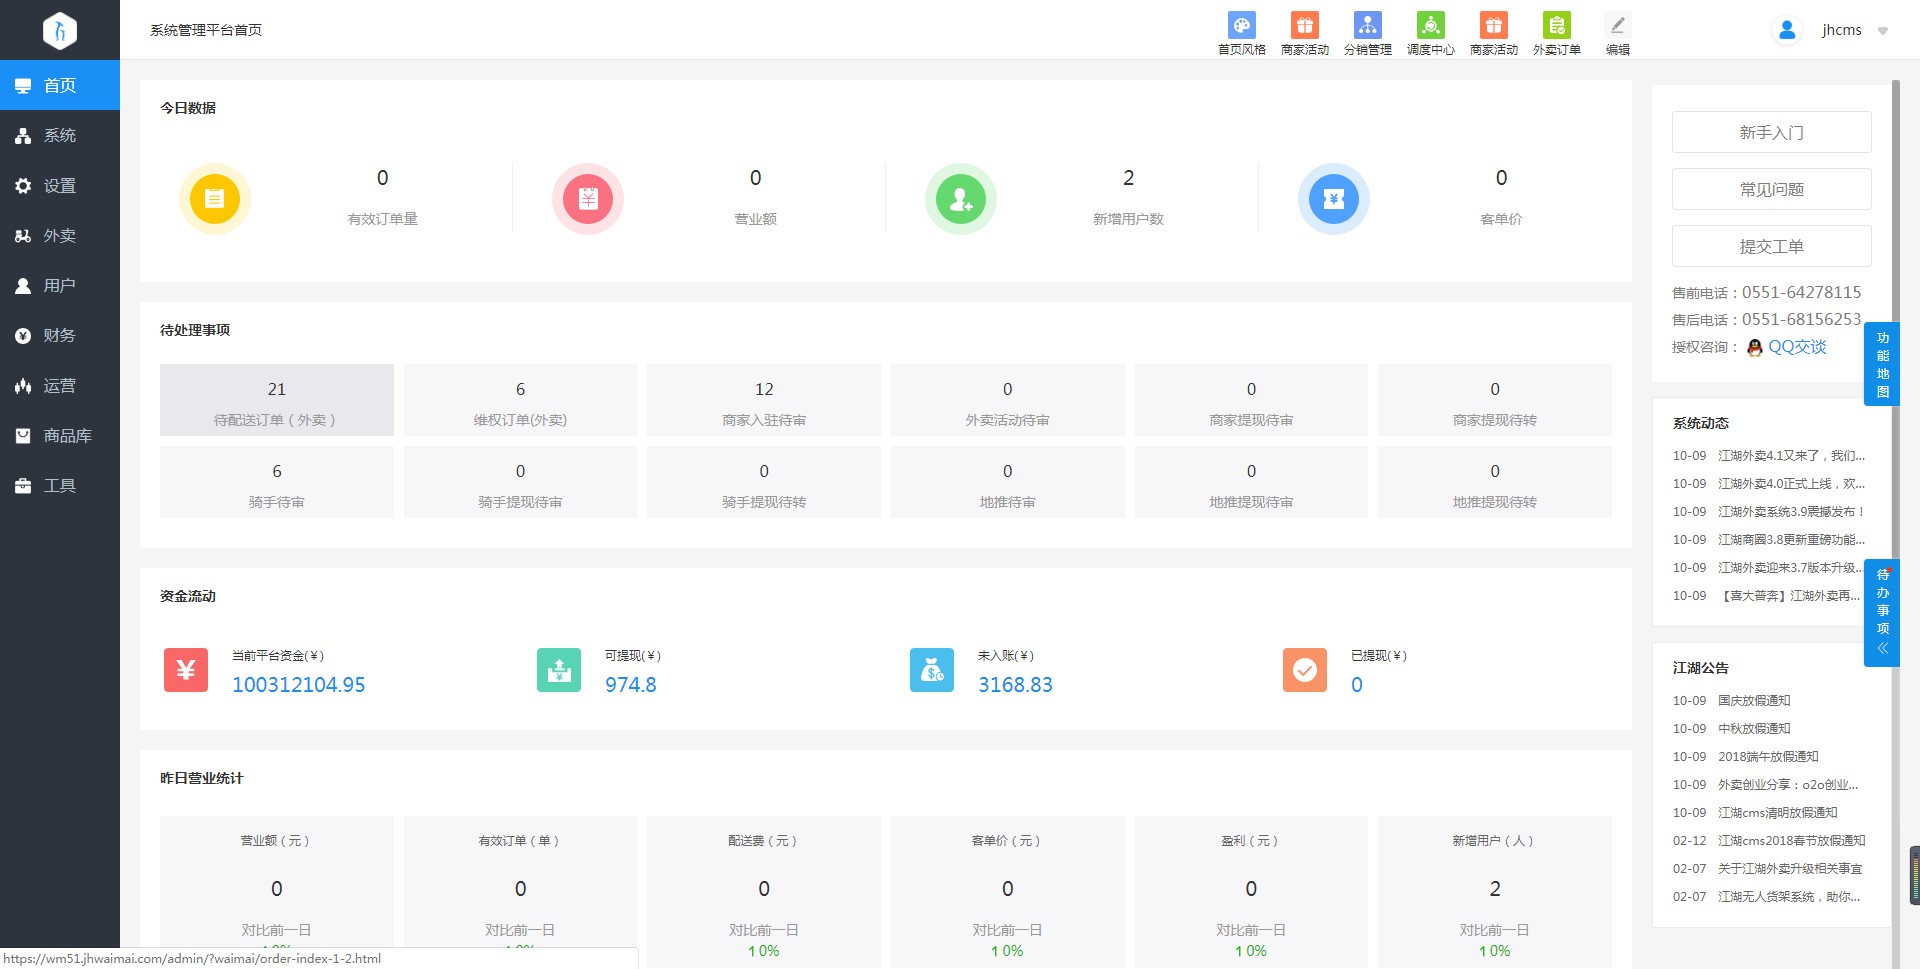Click the 100312104.95 platform funds value
This screenshot has width=1920, height=969.
(x=299, y=685)
